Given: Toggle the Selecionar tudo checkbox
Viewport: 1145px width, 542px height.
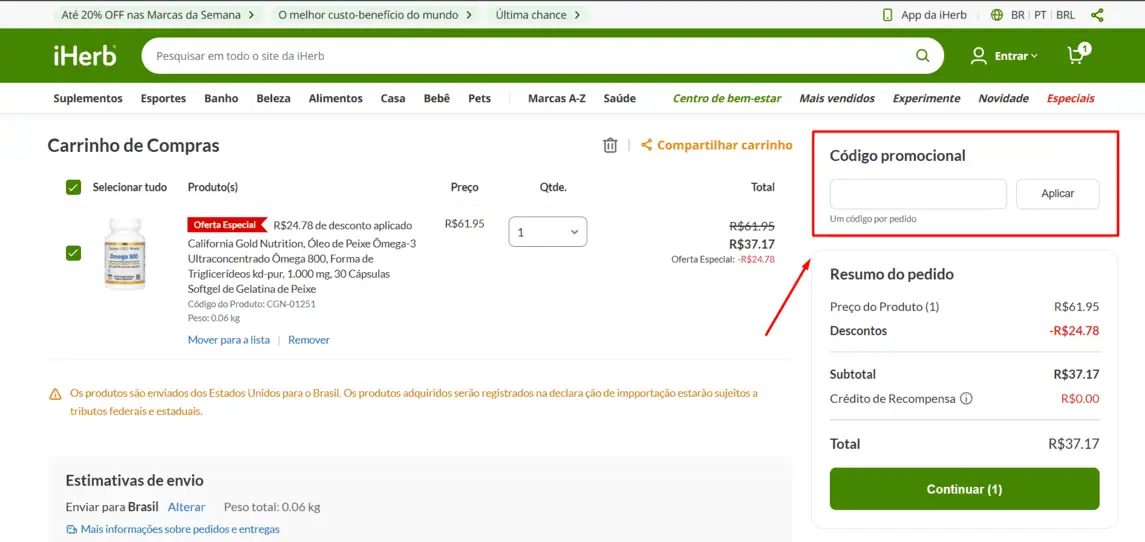Looking at the screenshot, I should tap(73, 187).
